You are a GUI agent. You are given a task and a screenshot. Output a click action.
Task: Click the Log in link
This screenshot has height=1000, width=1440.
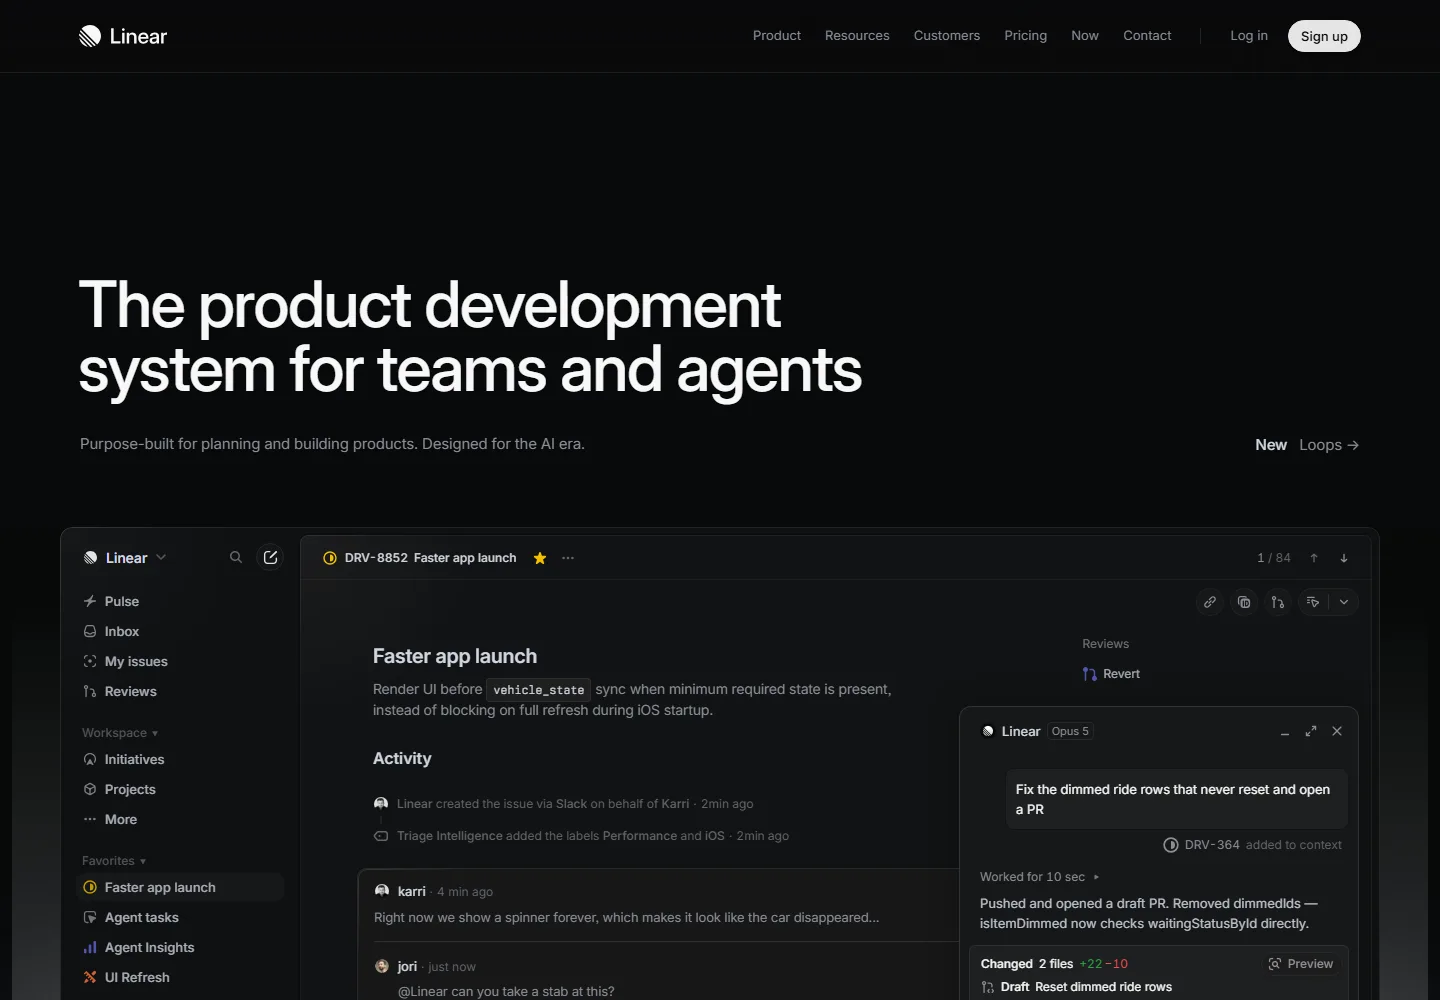click(x=1249, y=36)
